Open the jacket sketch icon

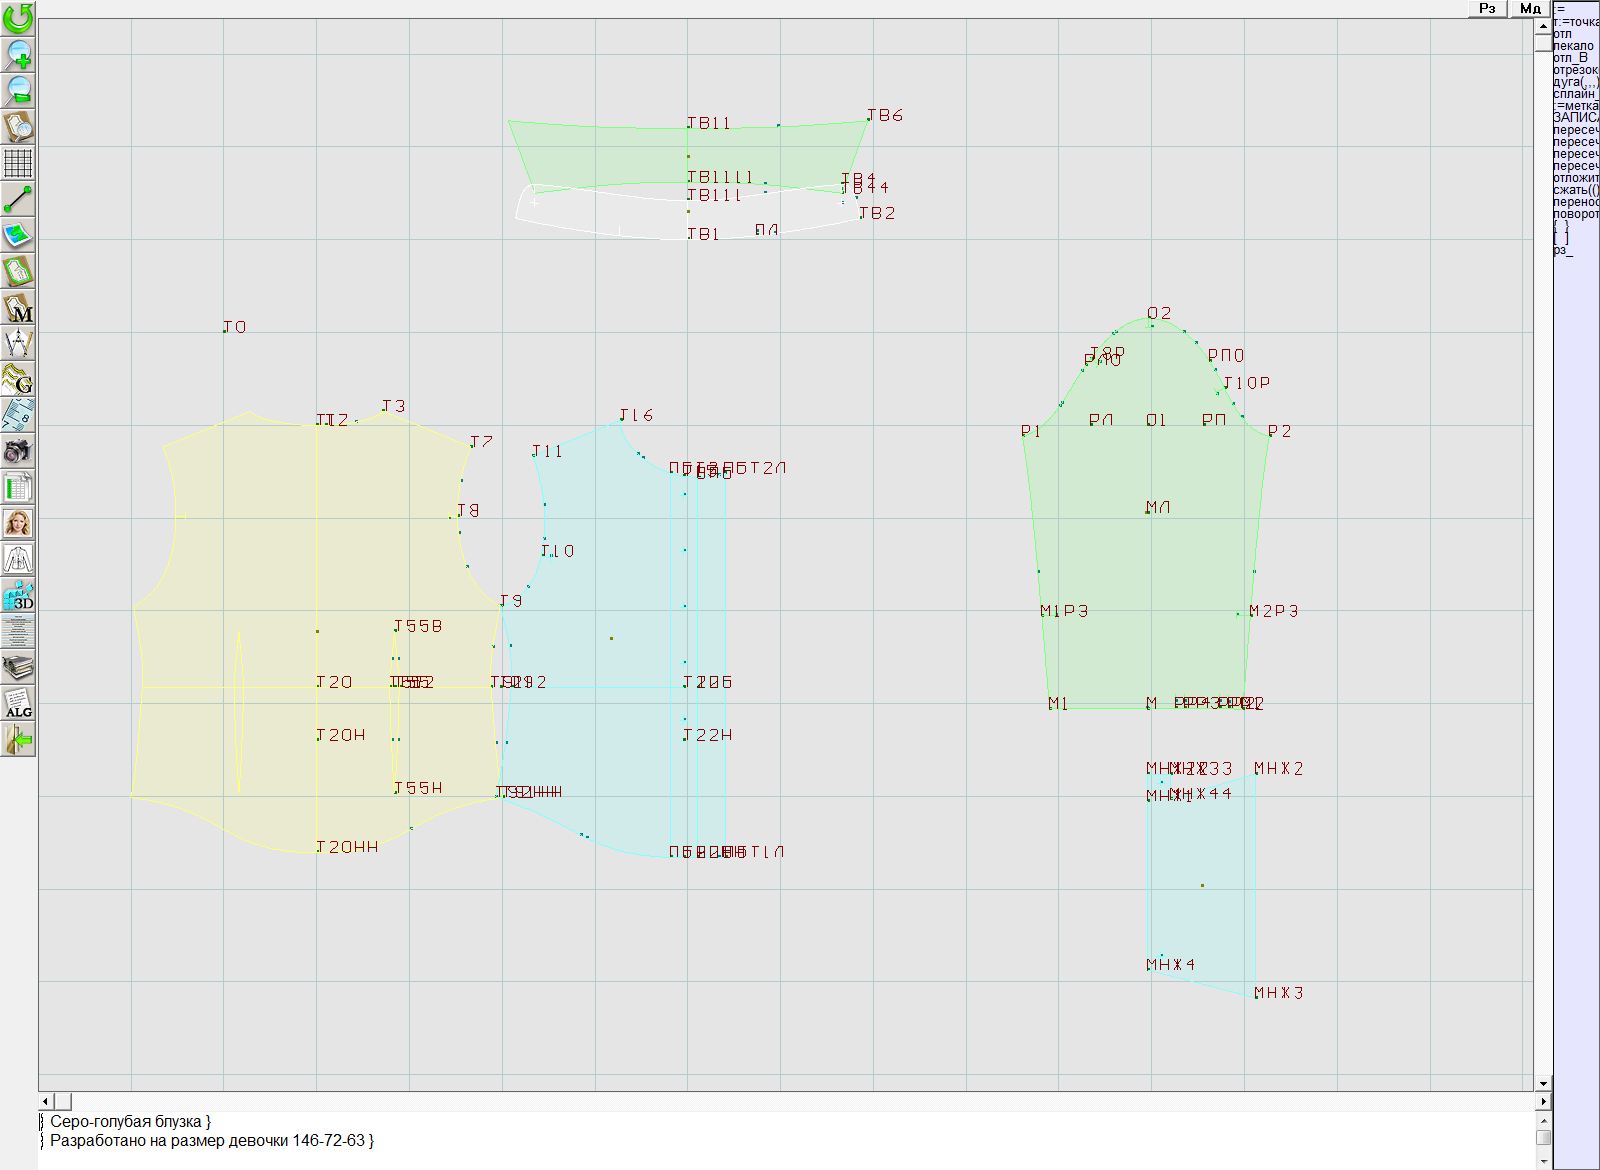(x=18, y=559)
